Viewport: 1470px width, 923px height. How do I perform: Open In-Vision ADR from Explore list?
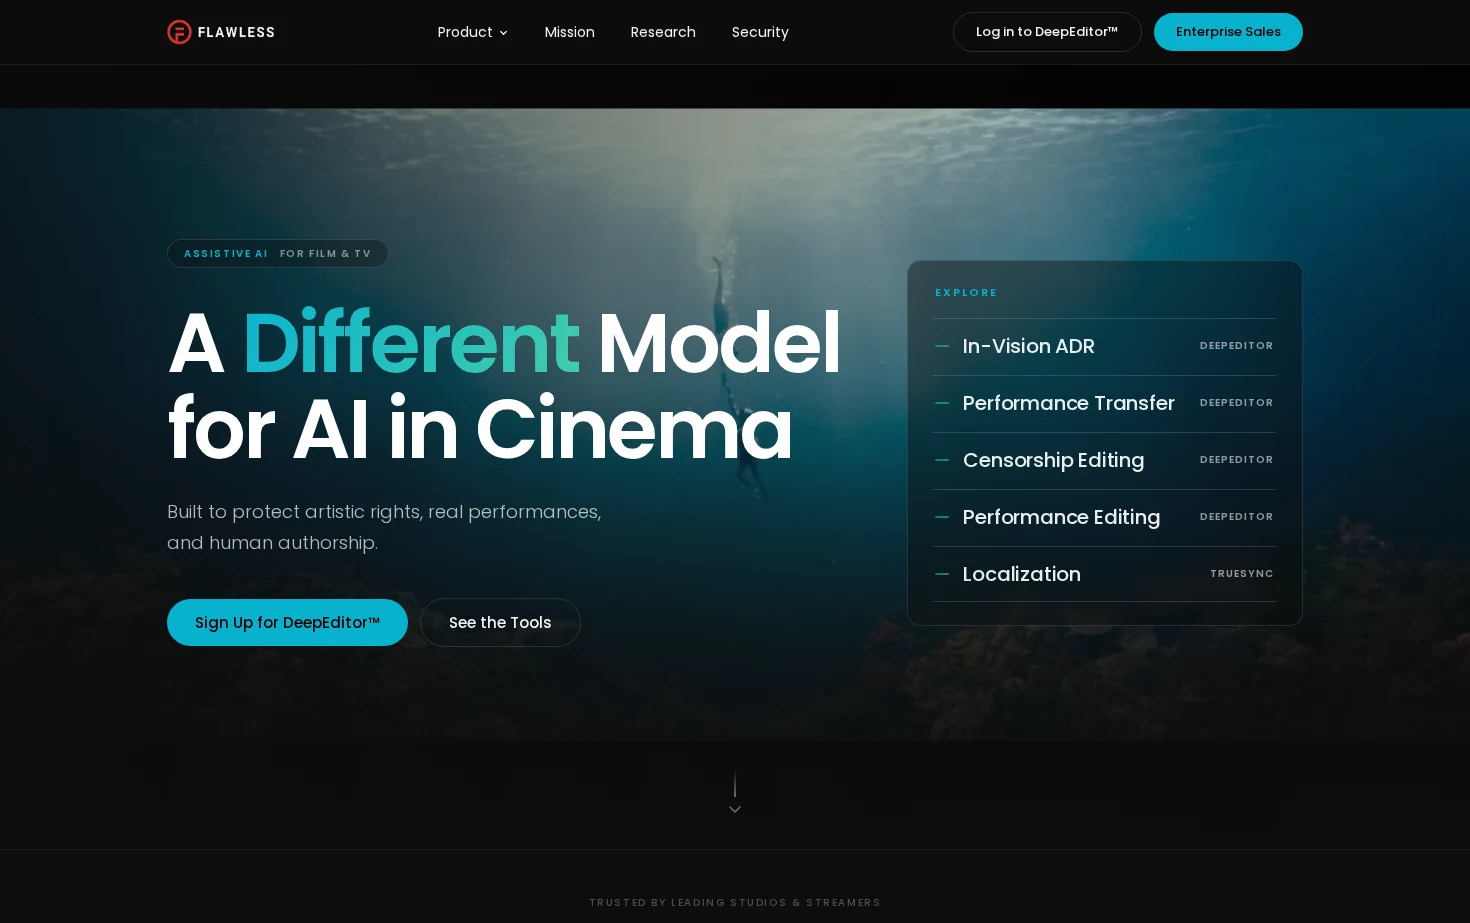pyautogui.click(x=1104, y=346)
